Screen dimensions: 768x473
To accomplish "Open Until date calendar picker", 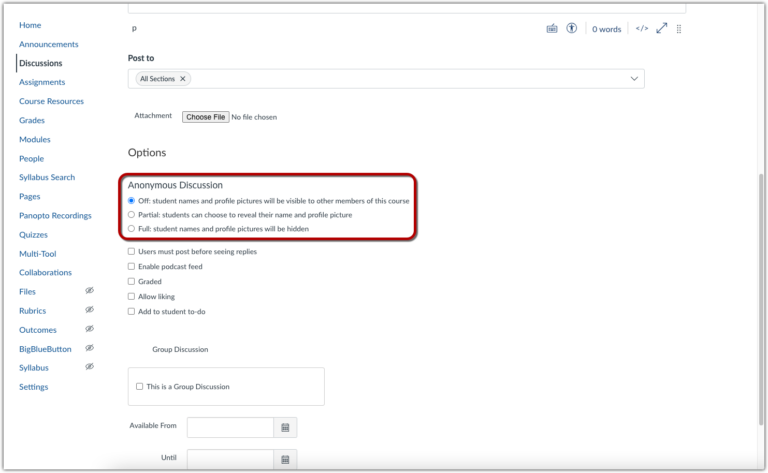I will pos(285,459).
